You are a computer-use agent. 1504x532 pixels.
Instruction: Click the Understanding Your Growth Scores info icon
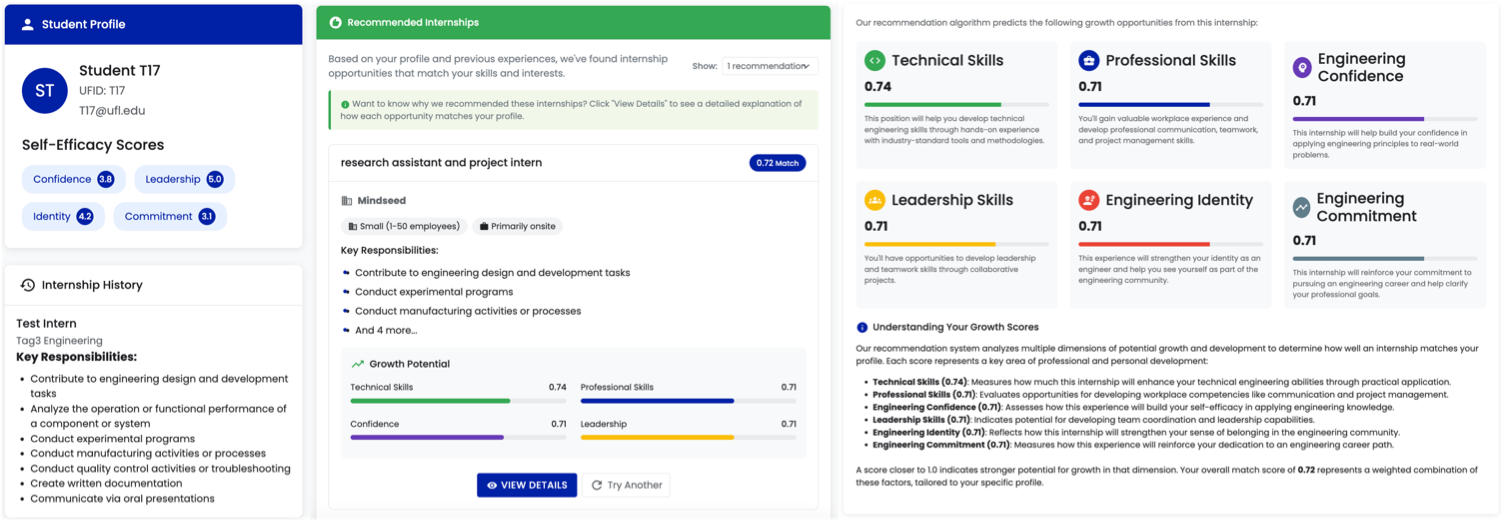(x=862, y=327)
